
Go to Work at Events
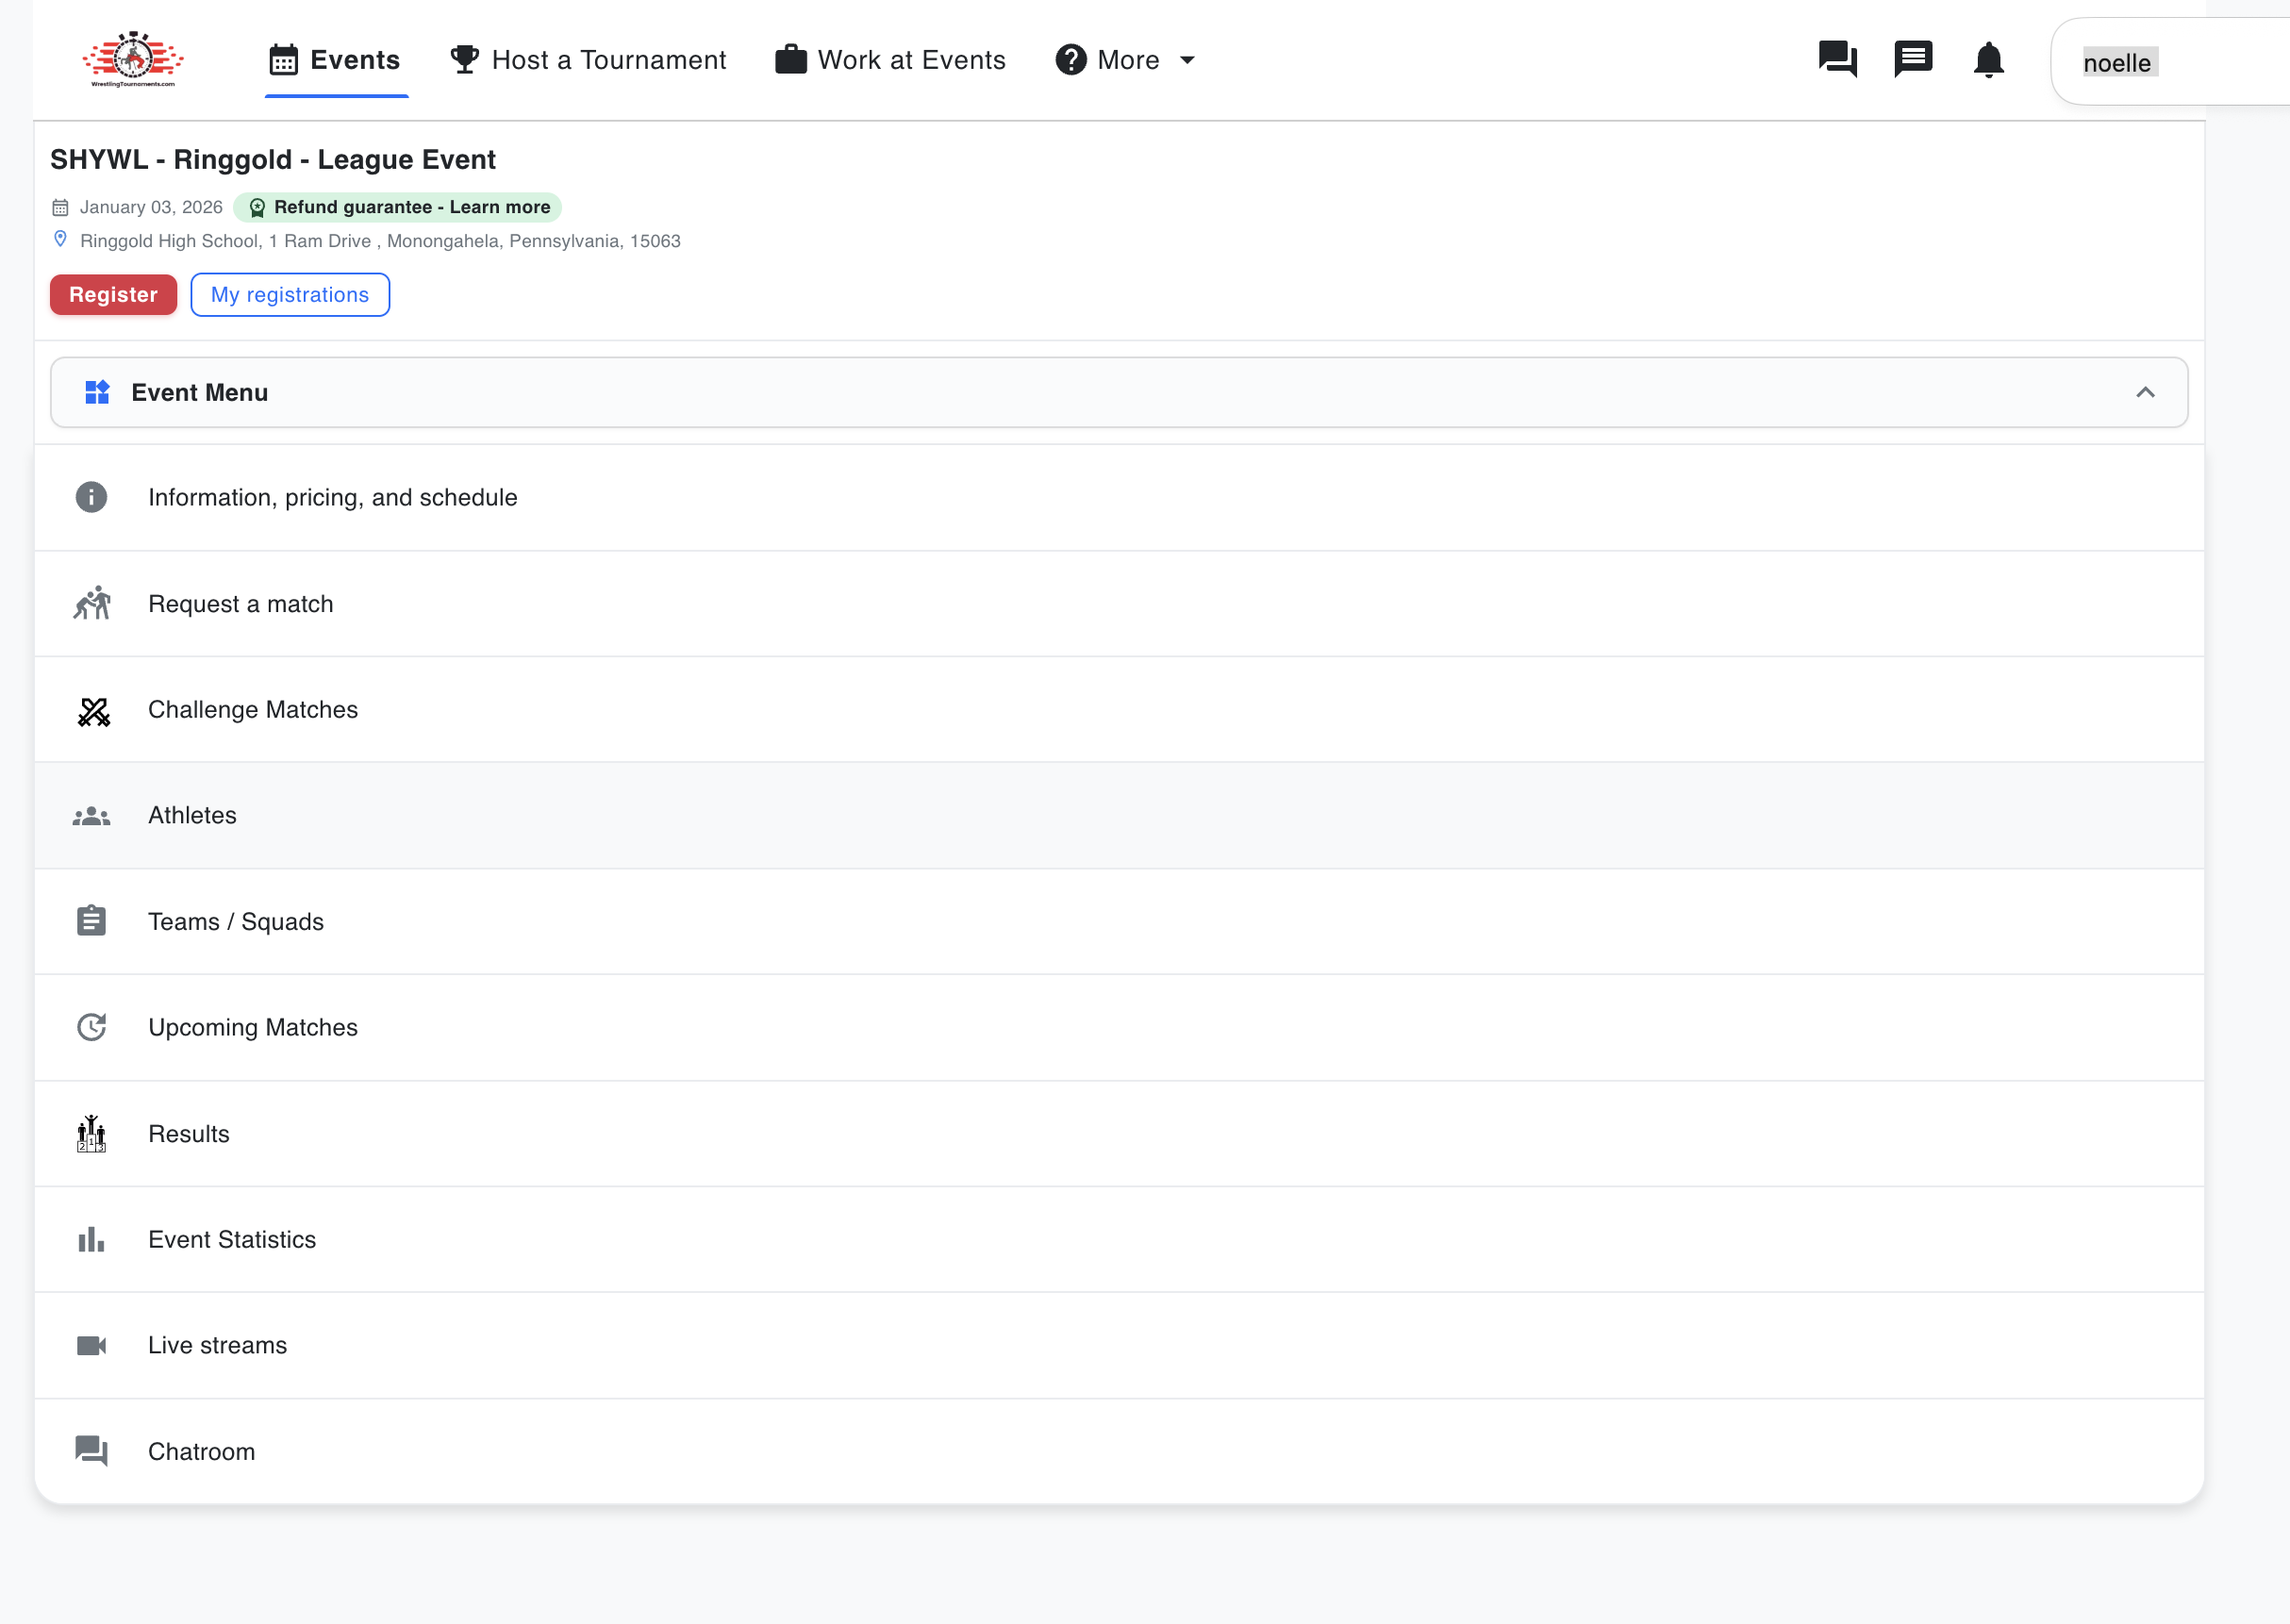pyautogui.click(x=890, y=60)
